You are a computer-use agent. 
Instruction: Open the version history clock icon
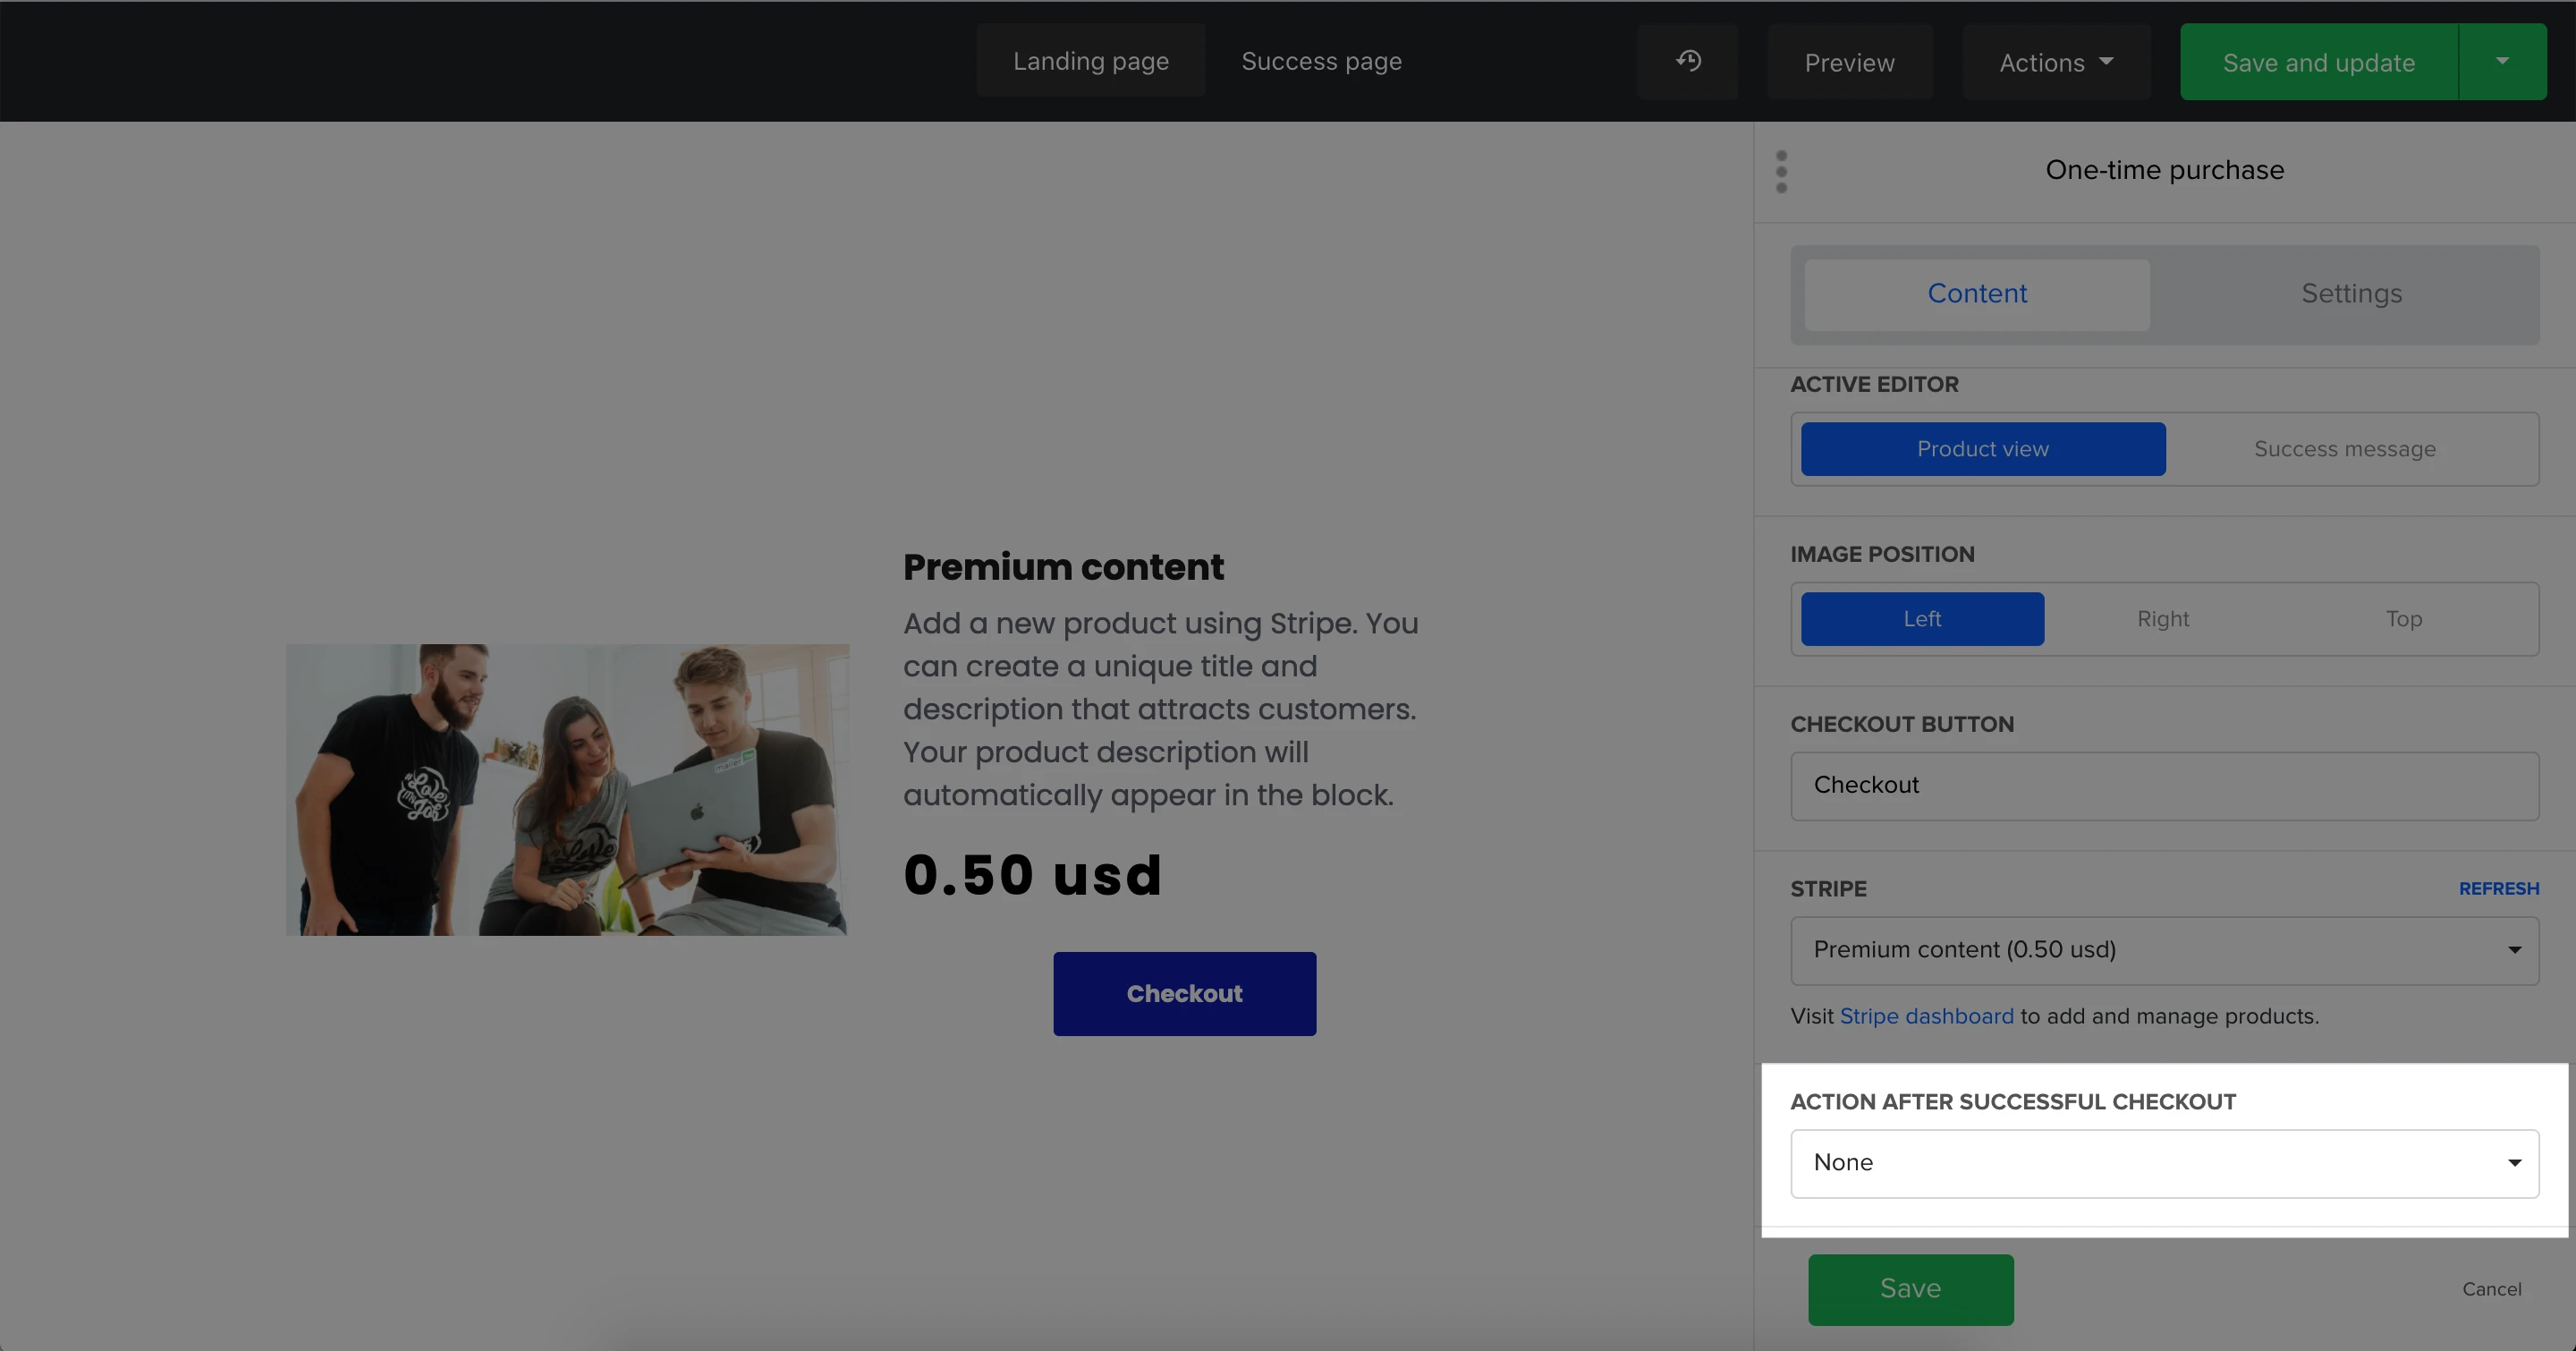click(x=1688, y=62)
